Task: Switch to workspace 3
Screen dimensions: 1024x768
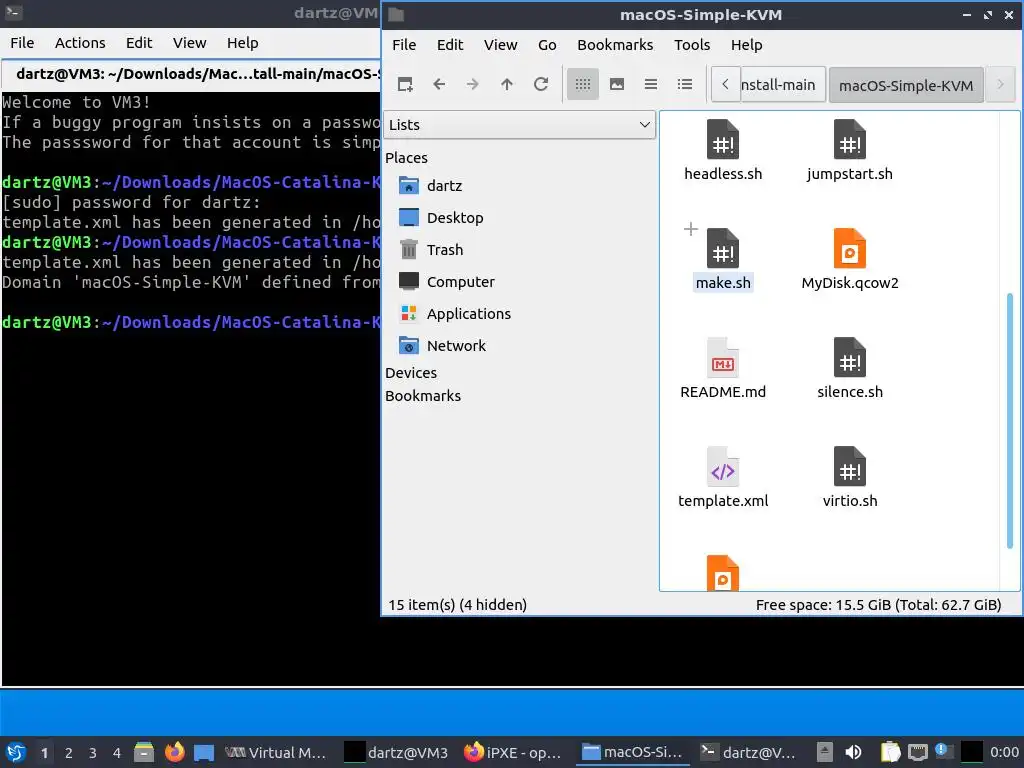Action: click(92, 753)
